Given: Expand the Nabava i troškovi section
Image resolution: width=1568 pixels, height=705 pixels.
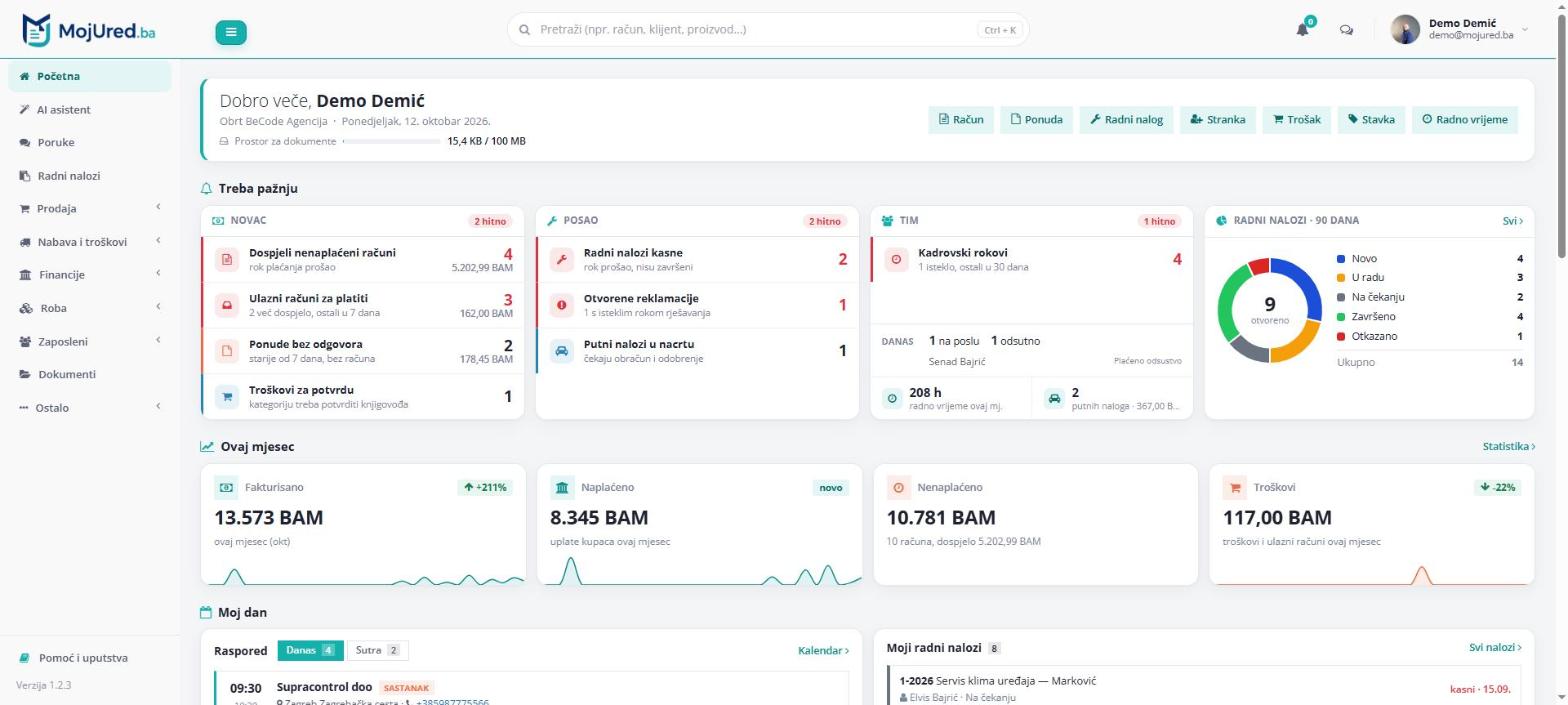Looking at the screenshot, I should pos(90,241).
